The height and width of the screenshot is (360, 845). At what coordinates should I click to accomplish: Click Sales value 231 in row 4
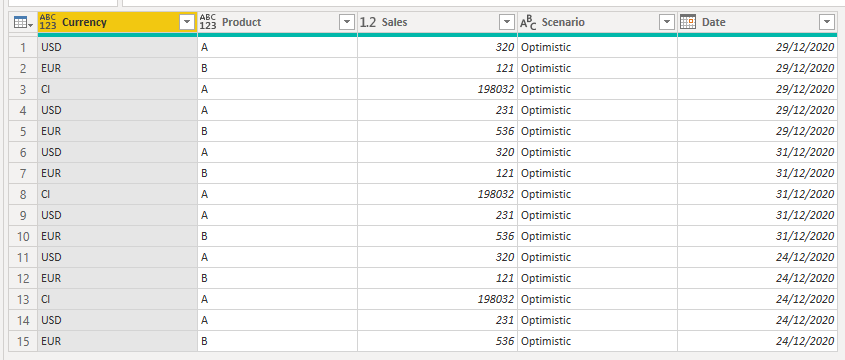(438, 110)
